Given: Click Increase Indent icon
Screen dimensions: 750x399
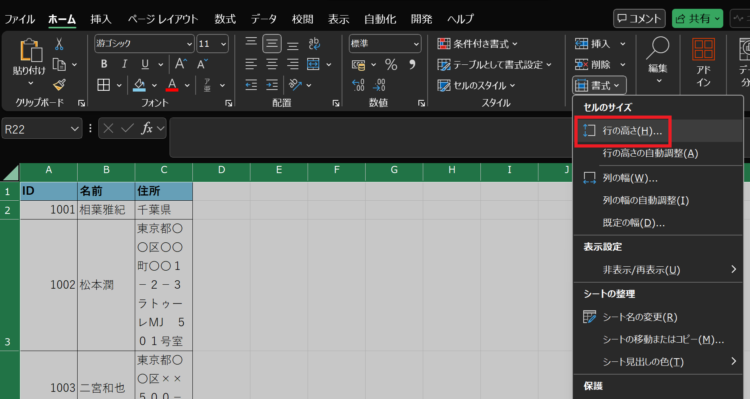Looking at the screenshot, I should (x=272, y=85).
